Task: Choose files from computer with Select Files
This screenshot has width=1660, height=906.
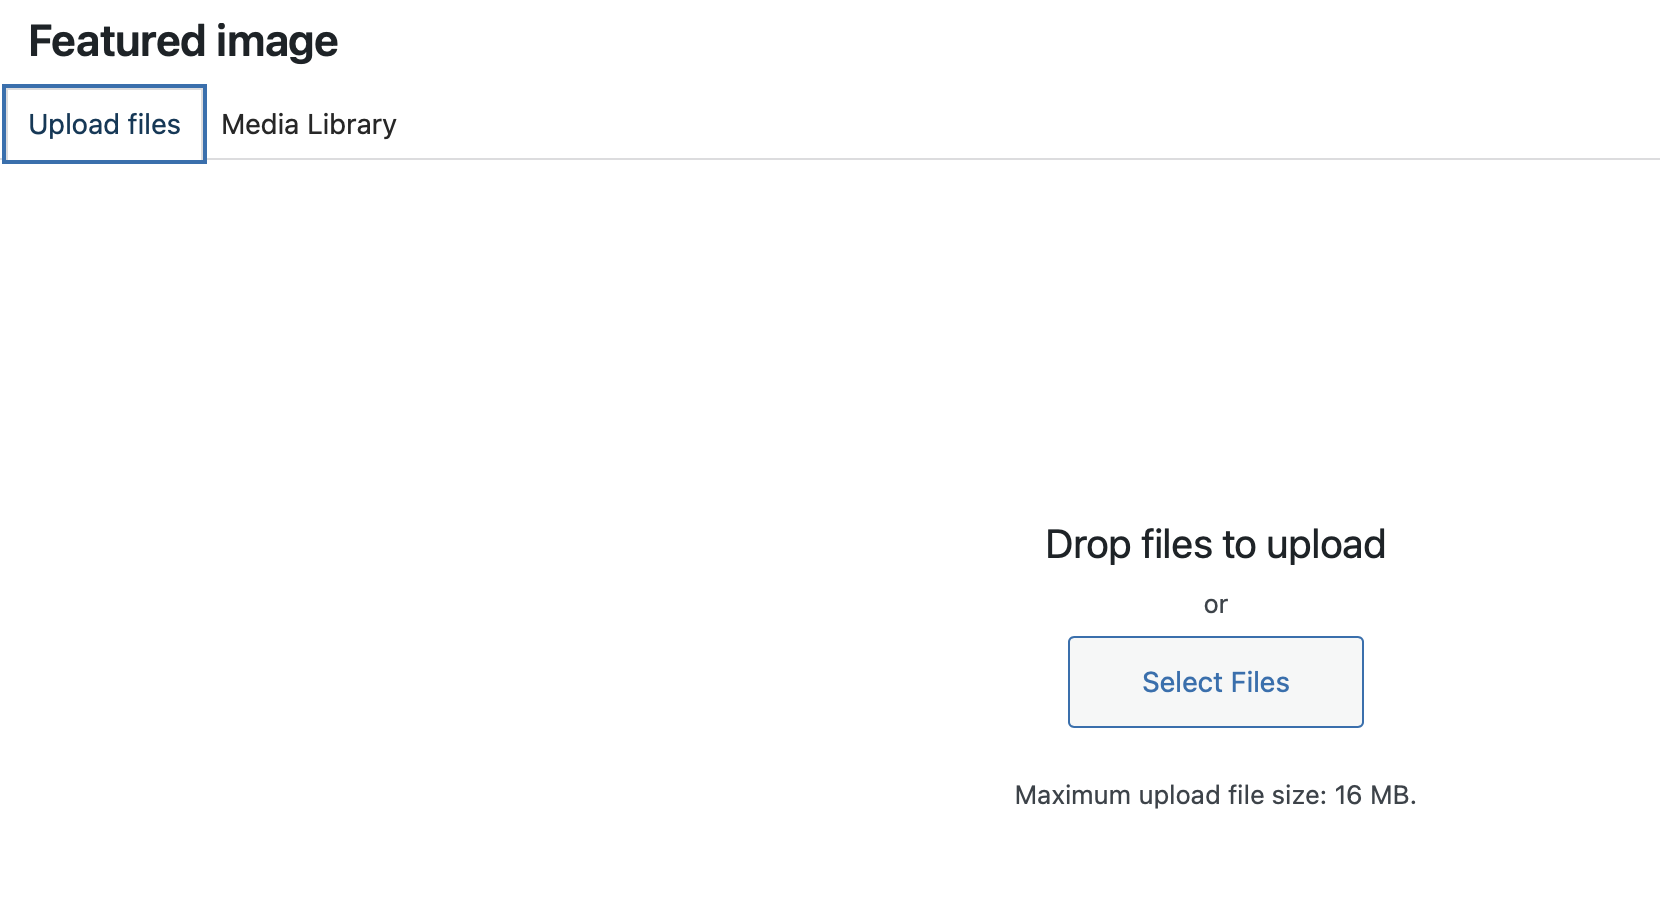Action: (1215, 682)
